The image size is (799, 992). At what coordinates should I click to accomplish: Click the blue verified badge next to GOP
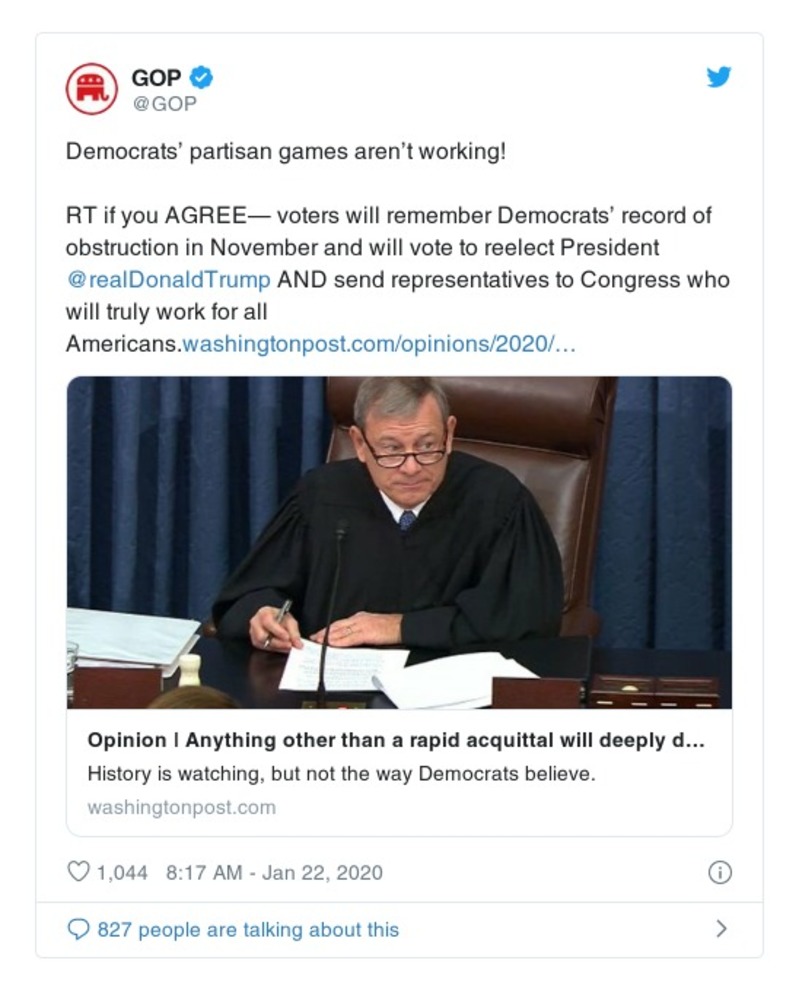202,76
